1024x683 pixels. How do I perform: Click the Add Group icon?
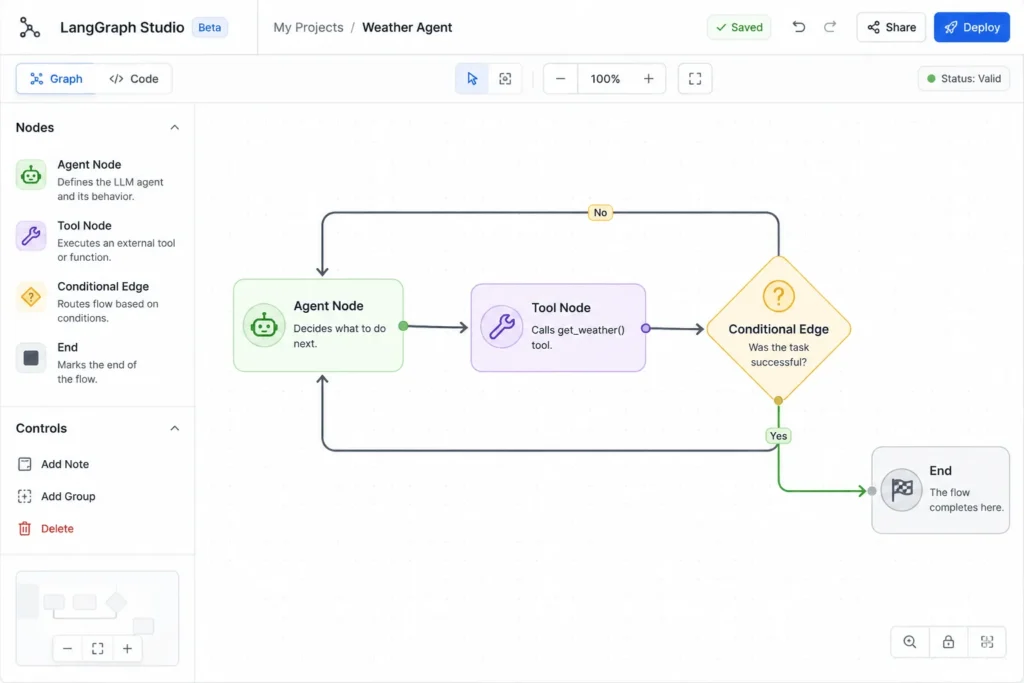click(25, 496)
